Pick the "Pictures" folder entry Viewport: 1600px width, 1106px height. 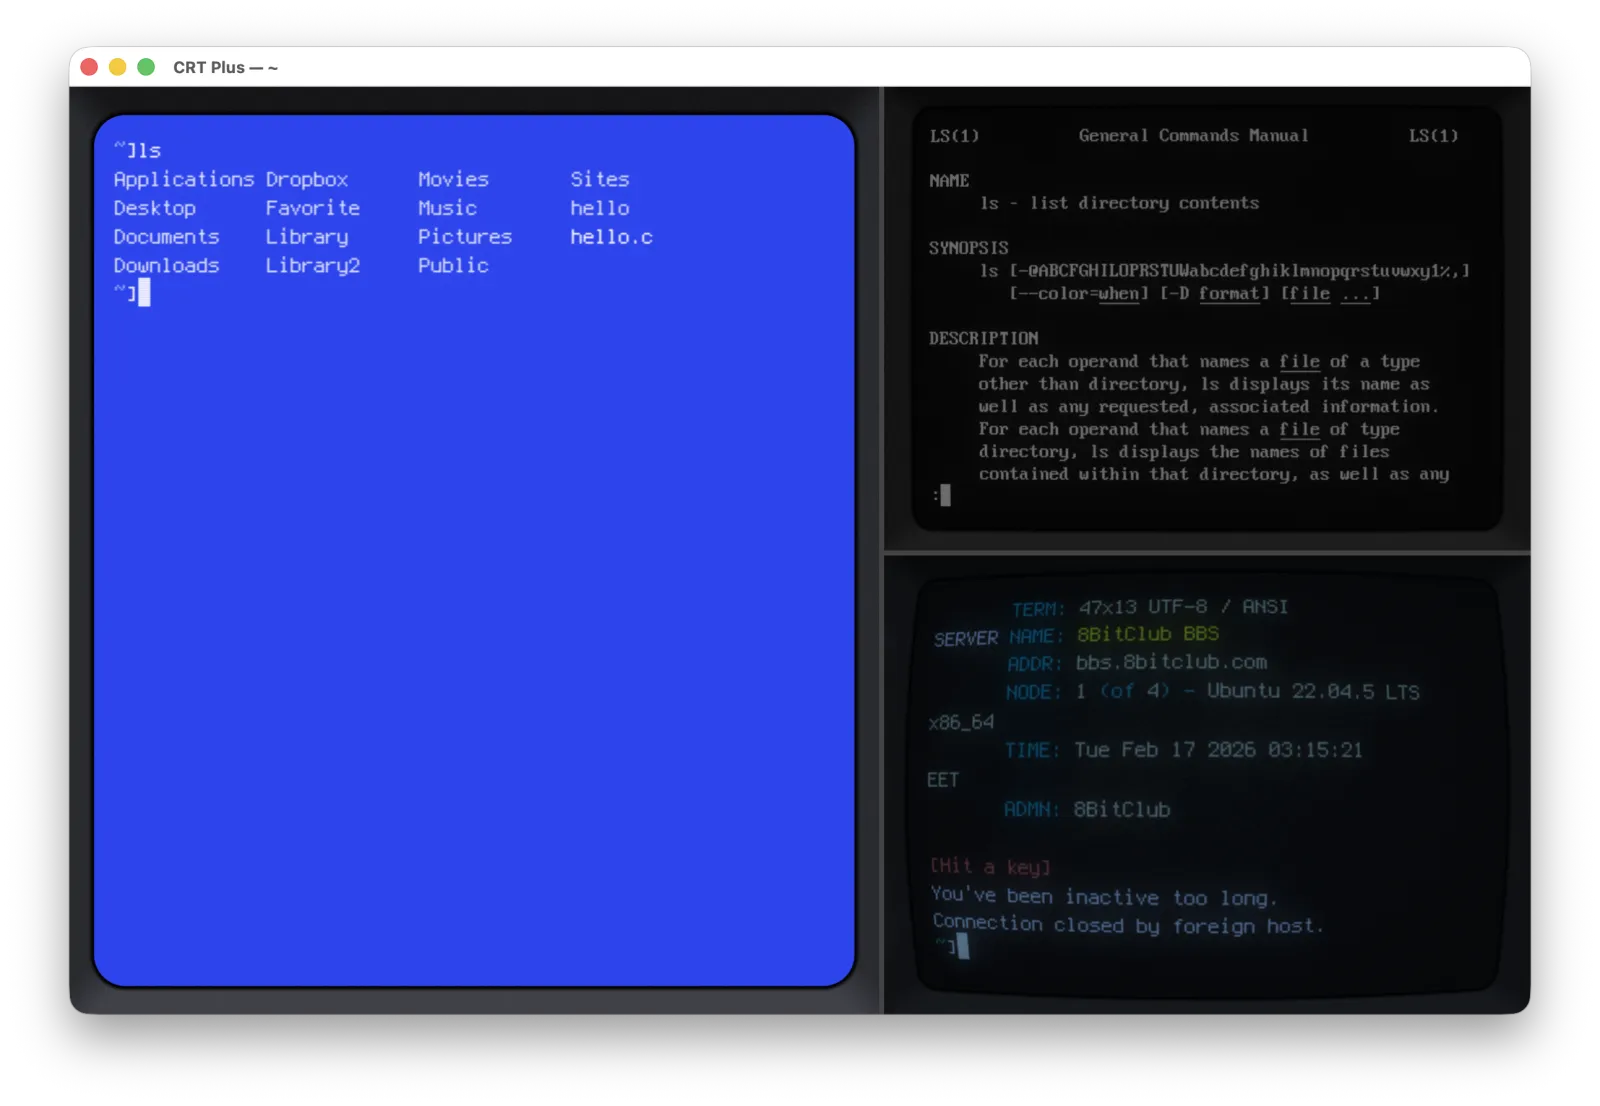click(x=464, y=237)
